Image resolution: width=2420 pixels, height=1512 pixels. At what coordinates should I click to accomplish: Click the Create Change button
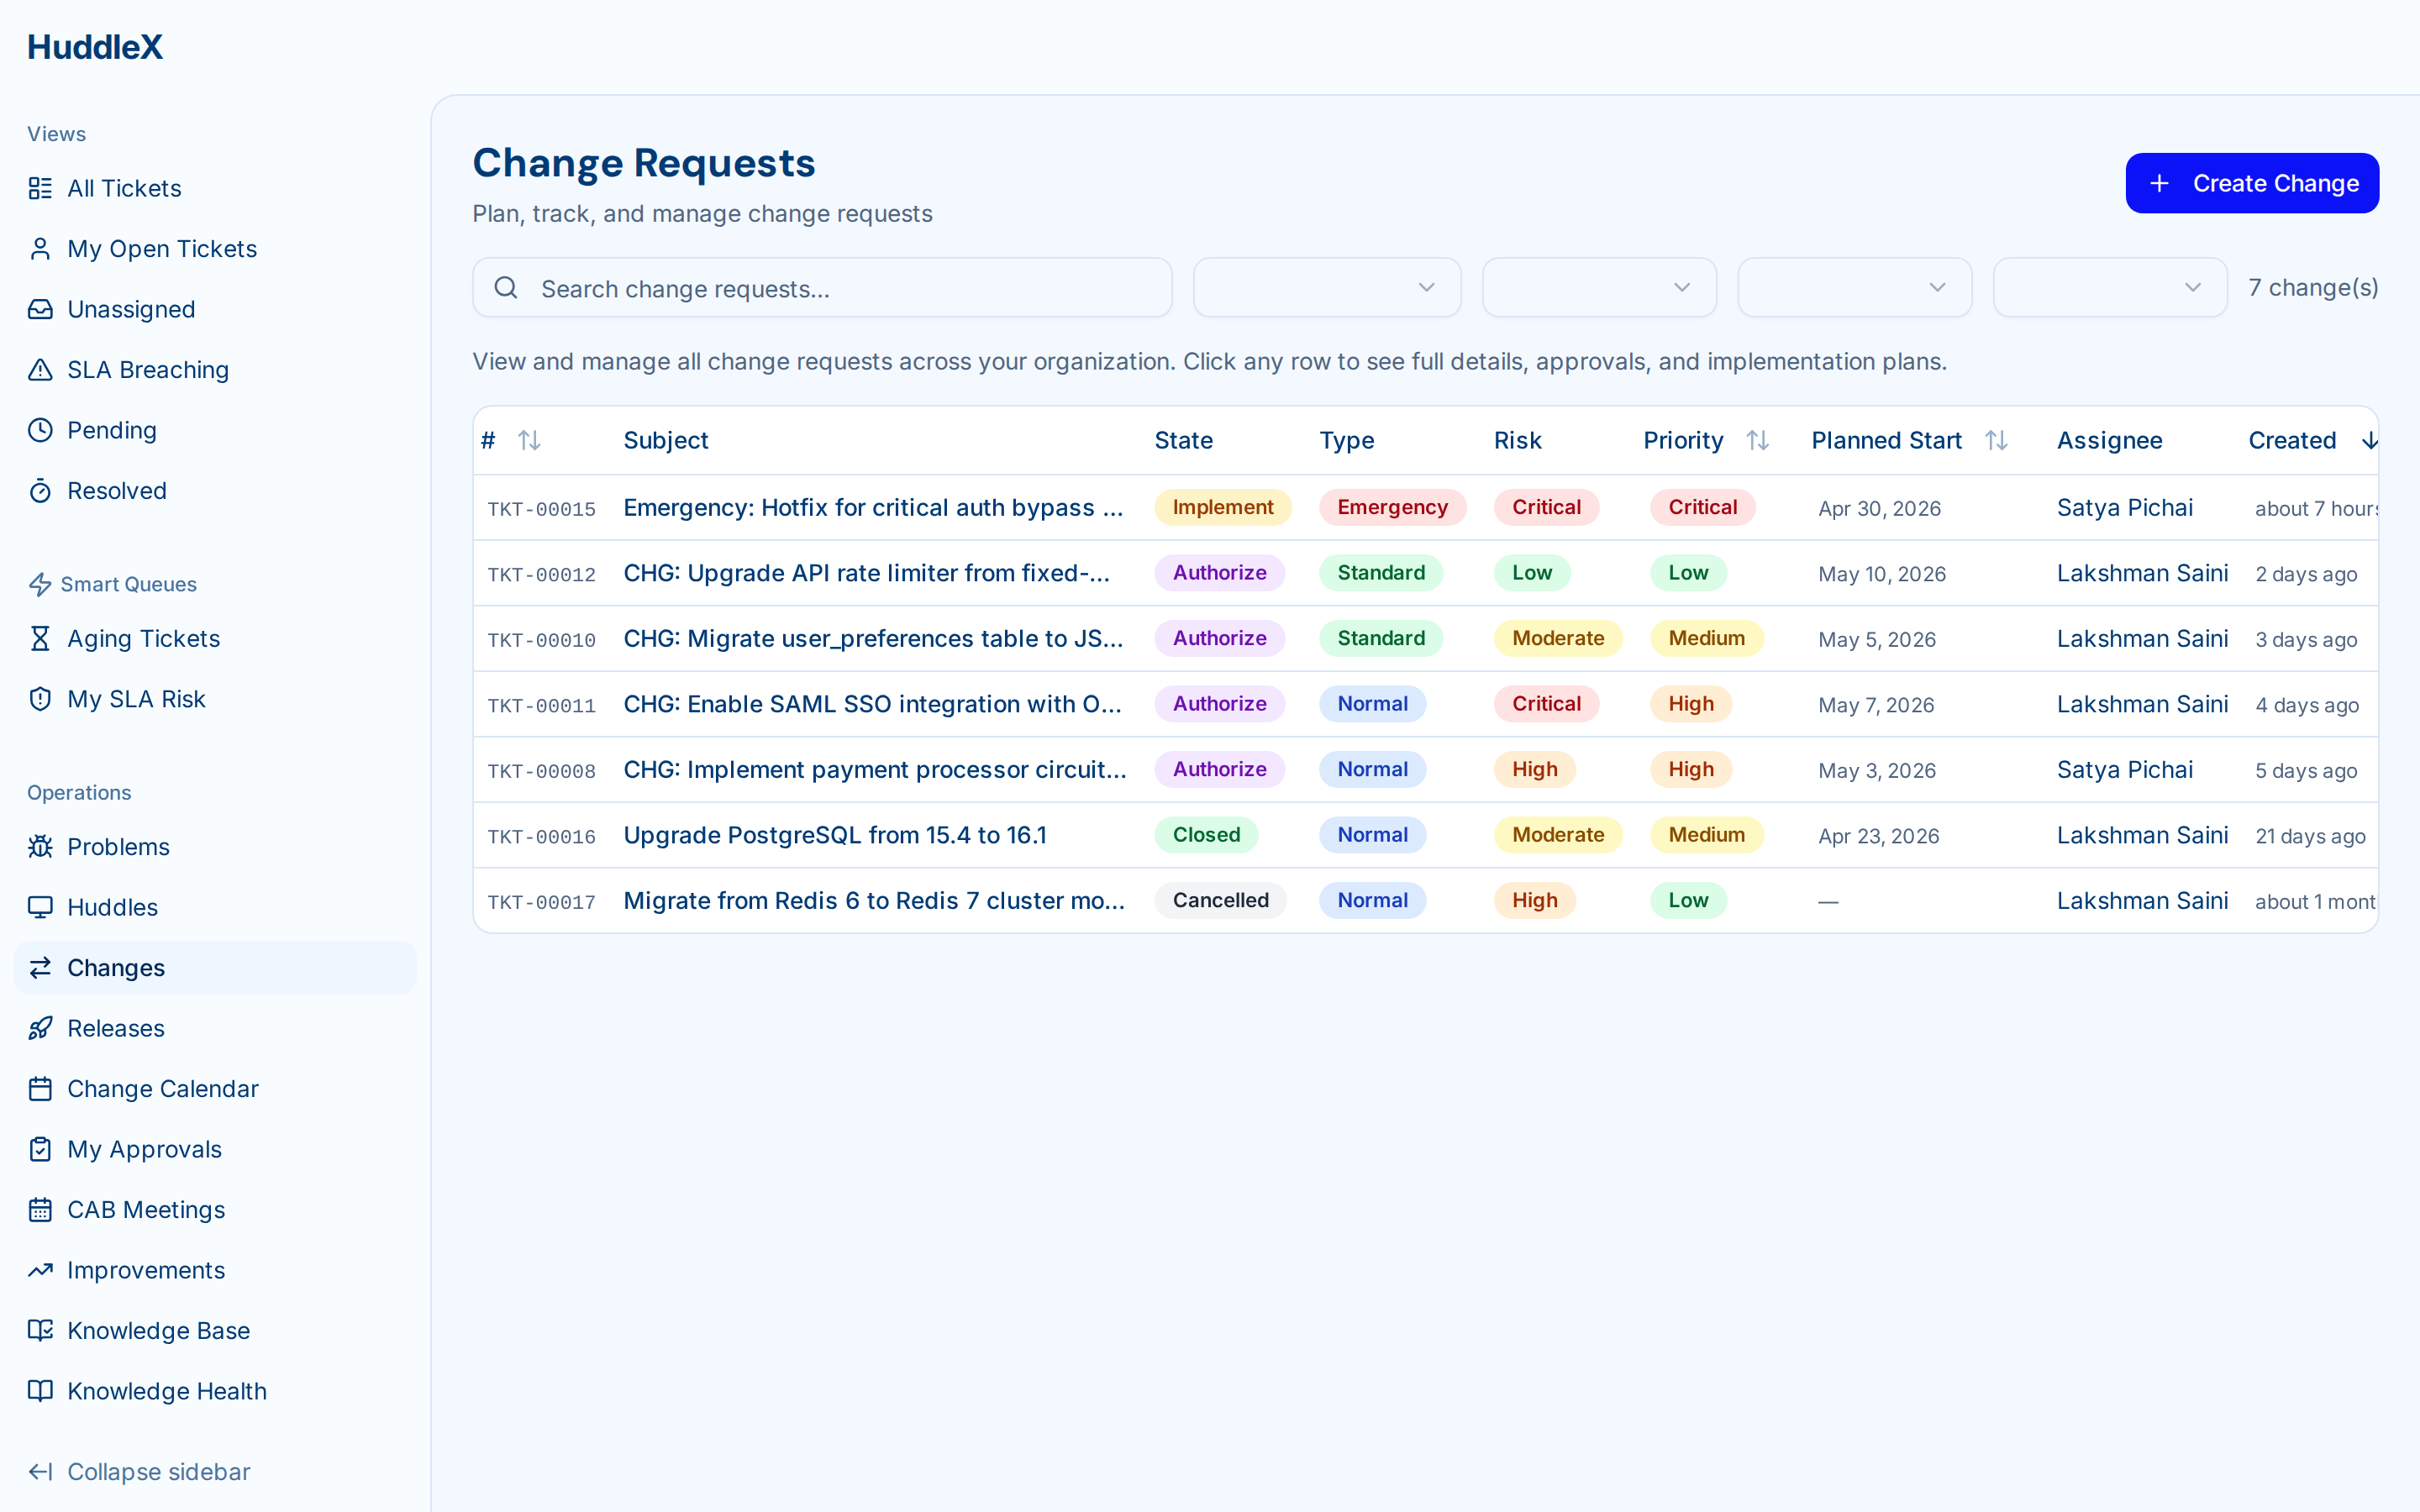(x=2252, y=183)
